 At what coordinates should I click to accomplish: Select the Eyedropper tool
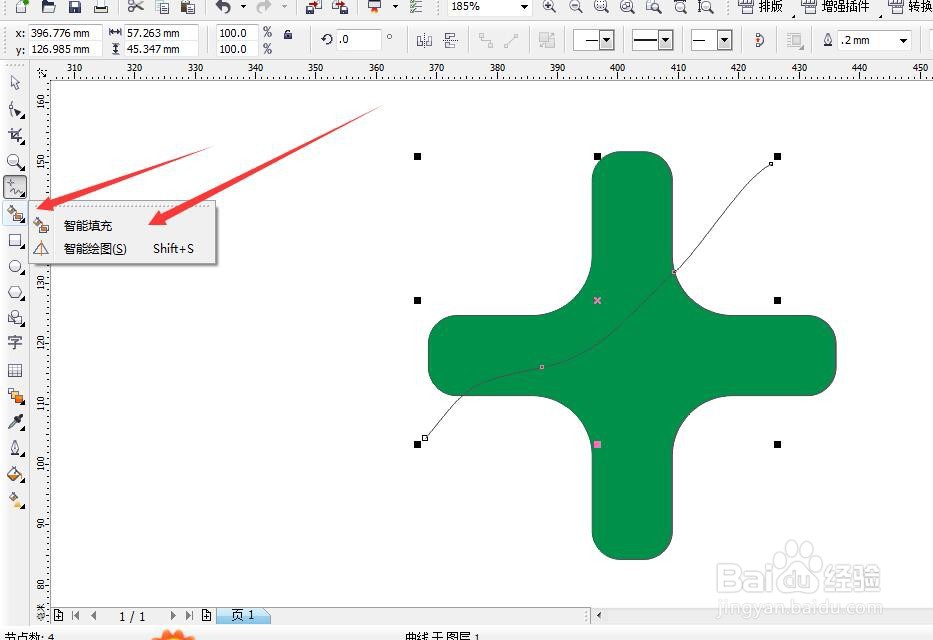coord(15,422)
